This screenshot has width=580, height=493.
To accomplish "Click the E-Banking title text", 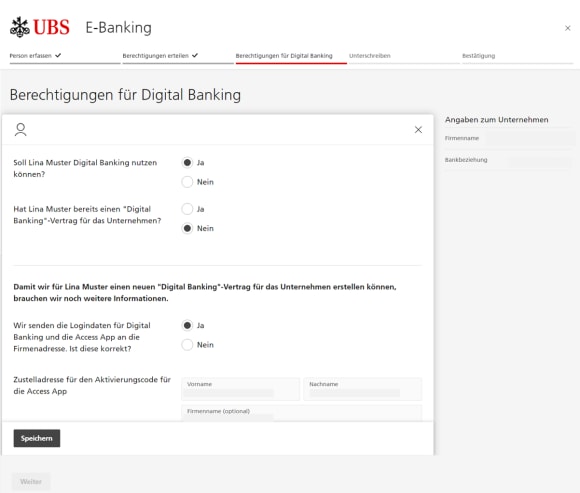I will pyautogui.click(x=118, y=28).
